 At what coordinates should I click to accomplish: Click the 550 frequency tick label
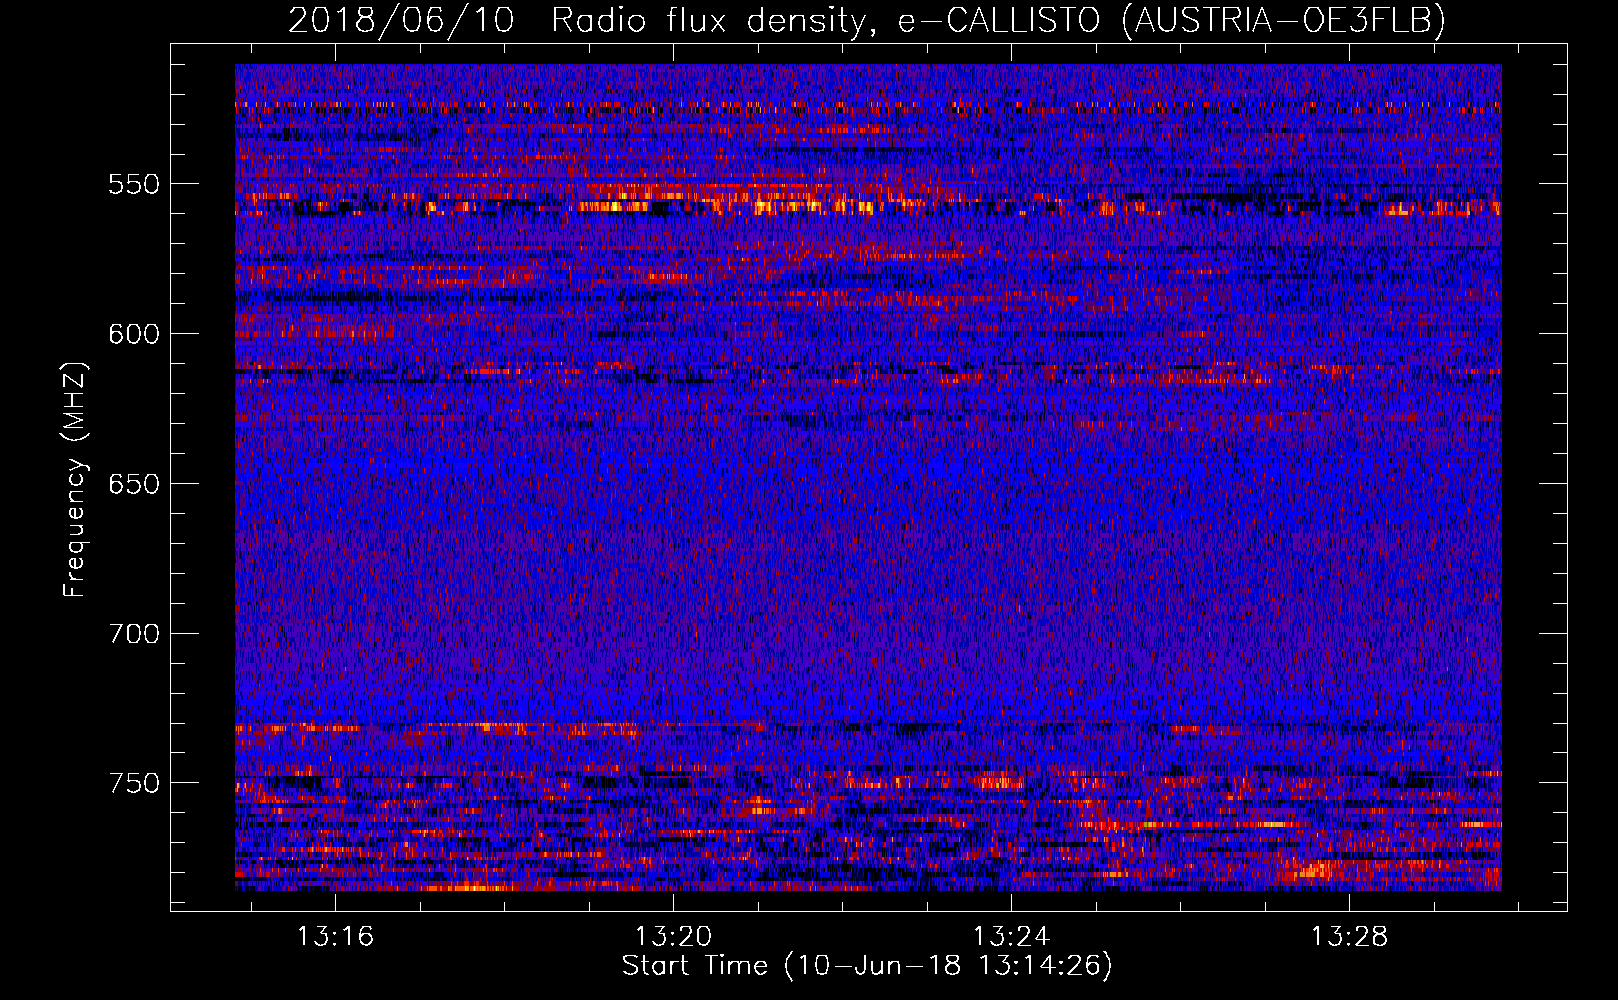134,184
